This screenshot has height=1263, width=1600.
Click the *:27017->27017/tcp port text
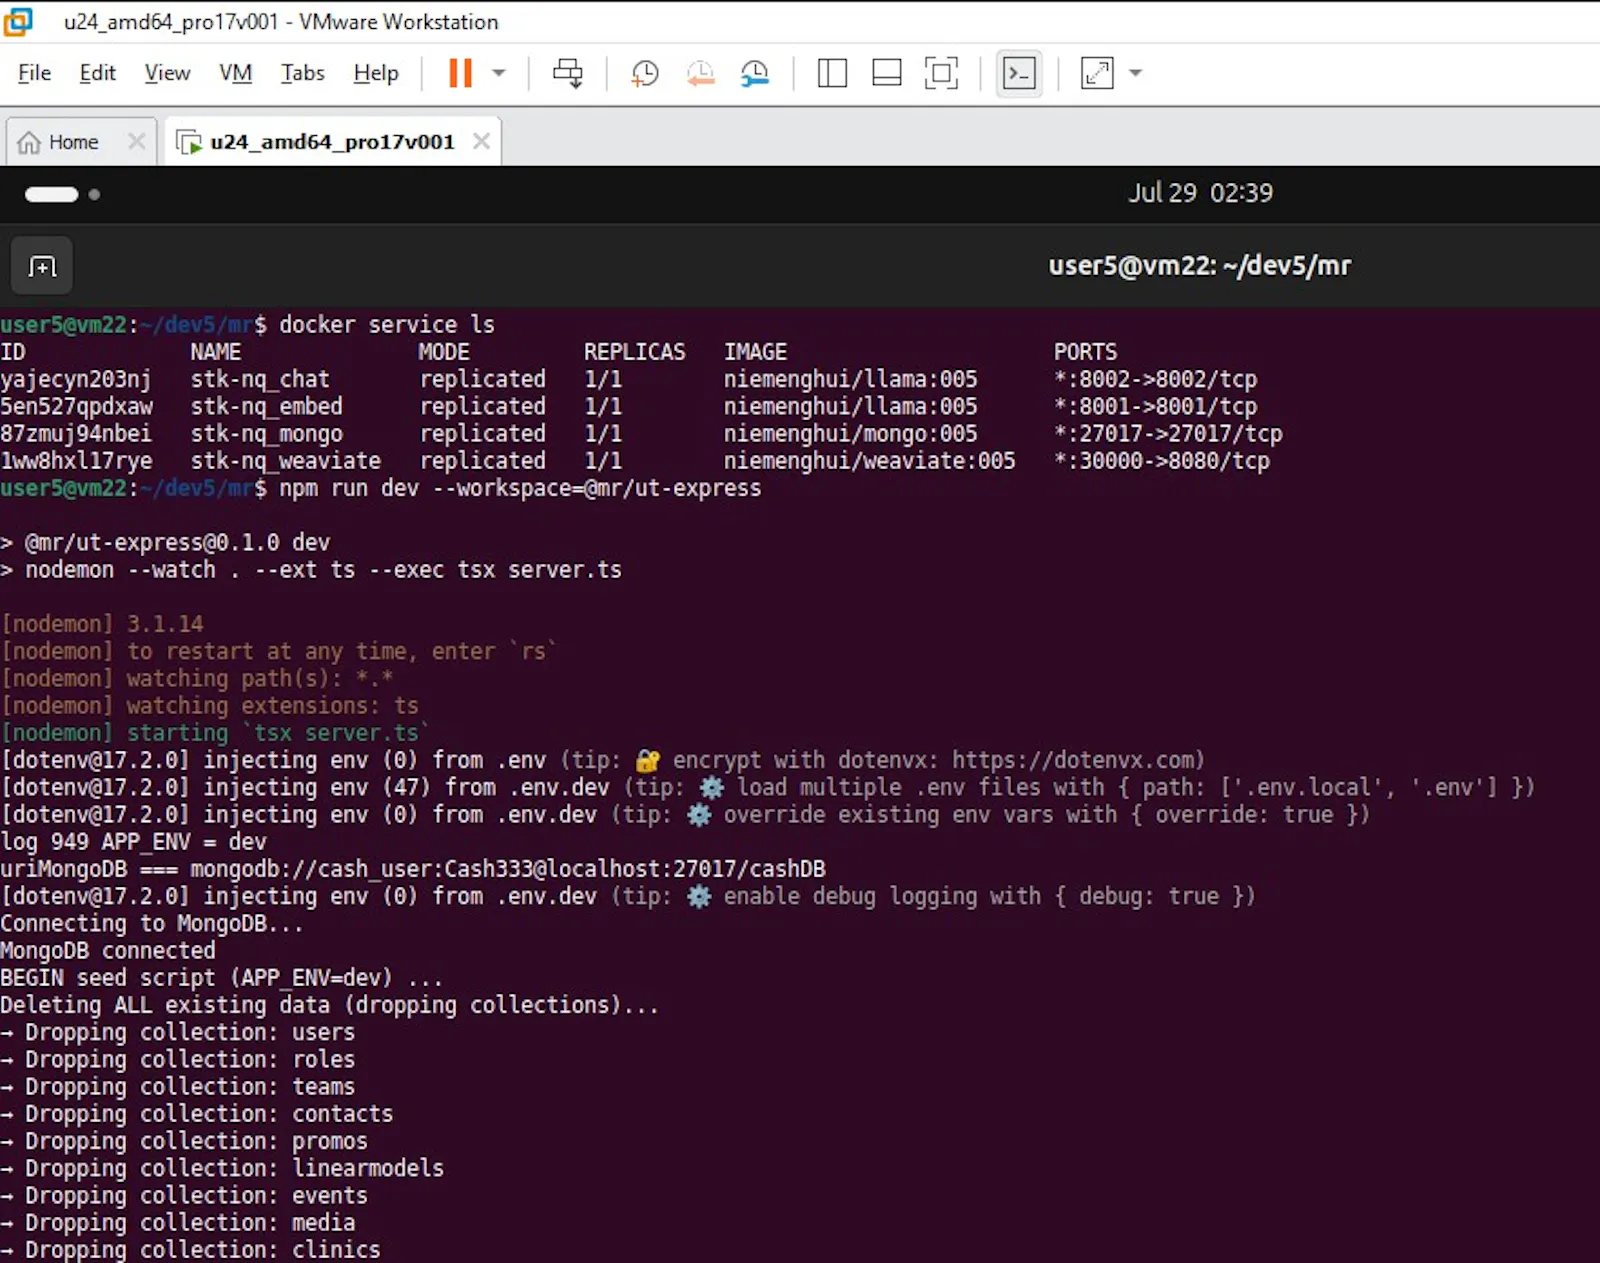coord(1168,433)
